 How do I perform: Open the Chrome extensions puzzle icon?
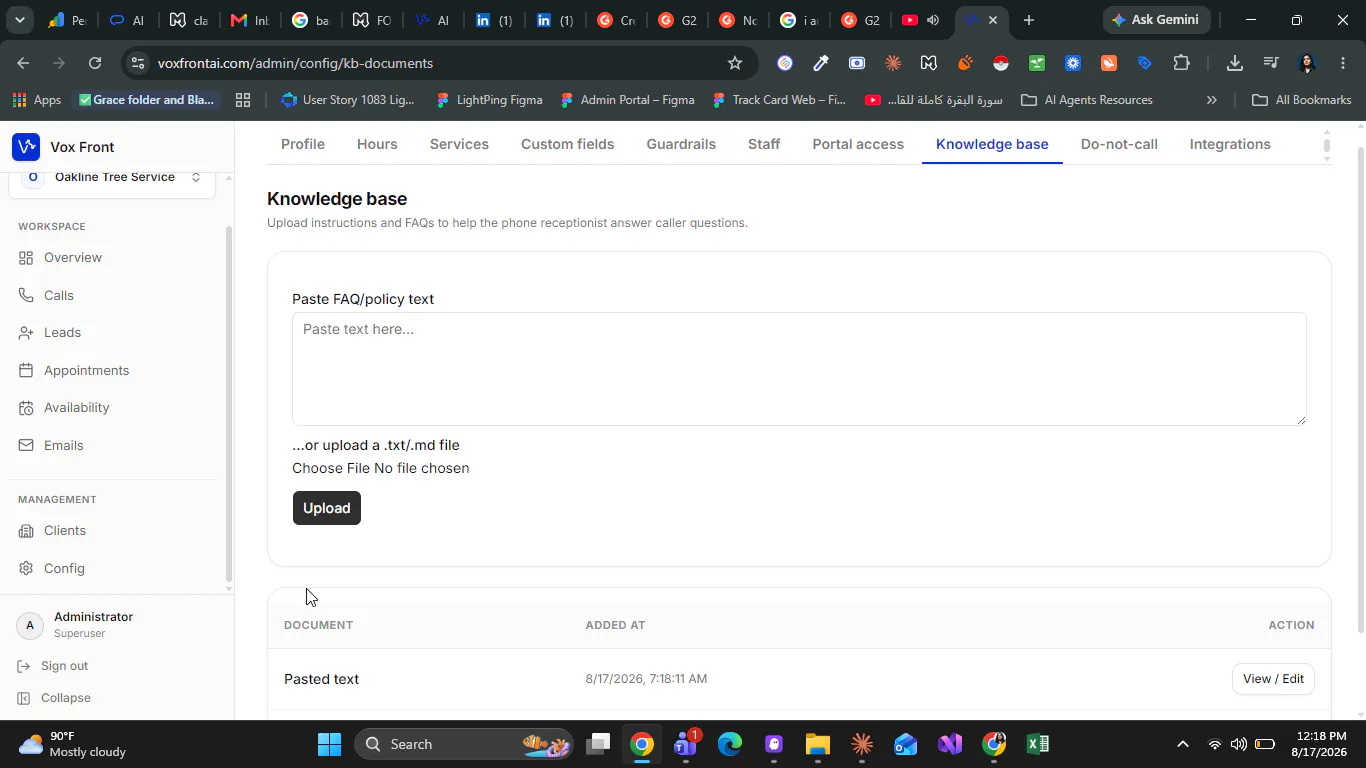1181,63
